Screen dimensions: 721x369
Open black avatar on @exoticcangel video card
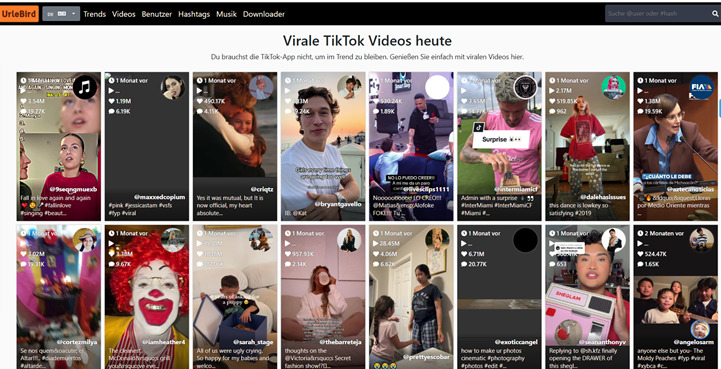526,240
